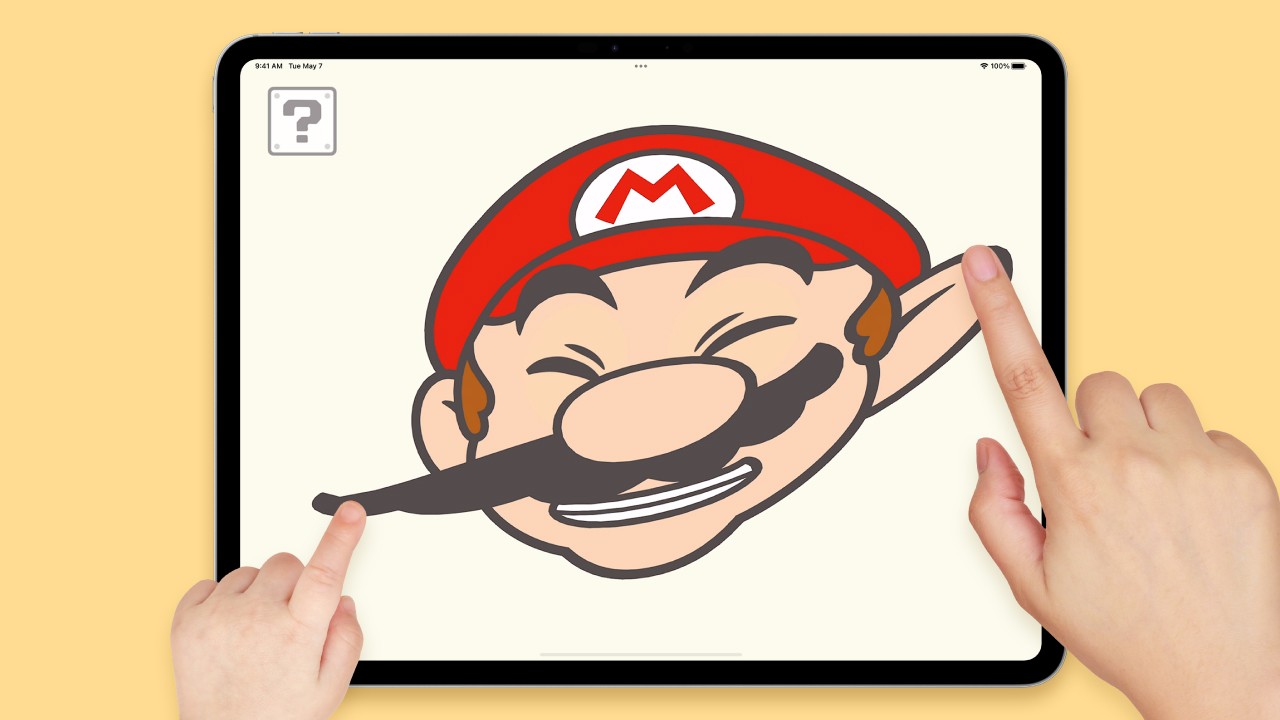Click the 9:41 AM clock
1280x720 pixels.
tap(268, 66)
